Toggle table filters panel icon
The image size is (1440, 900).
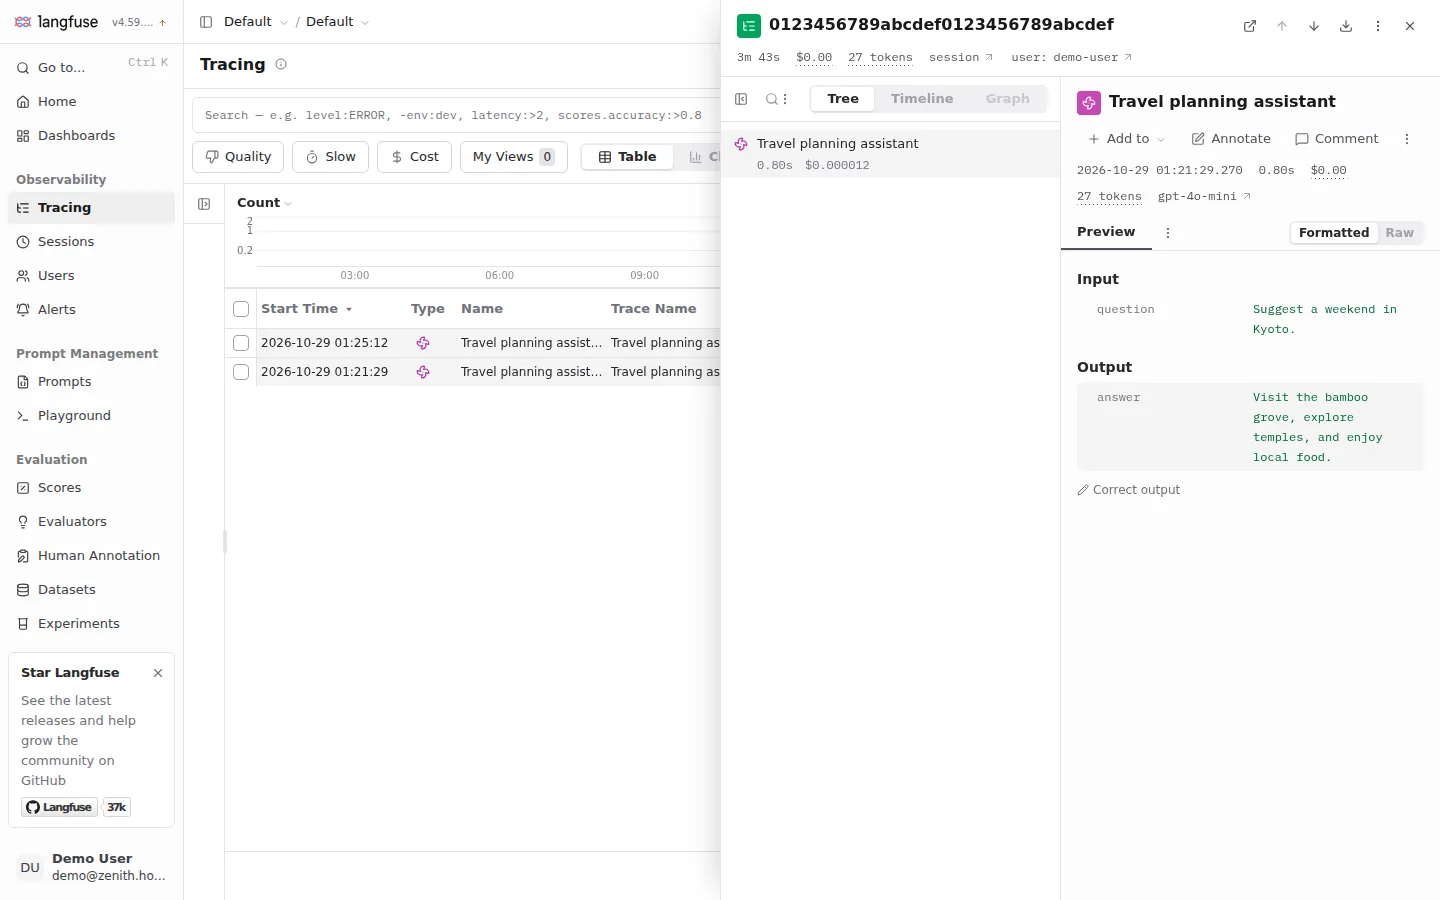coord(204,204)
